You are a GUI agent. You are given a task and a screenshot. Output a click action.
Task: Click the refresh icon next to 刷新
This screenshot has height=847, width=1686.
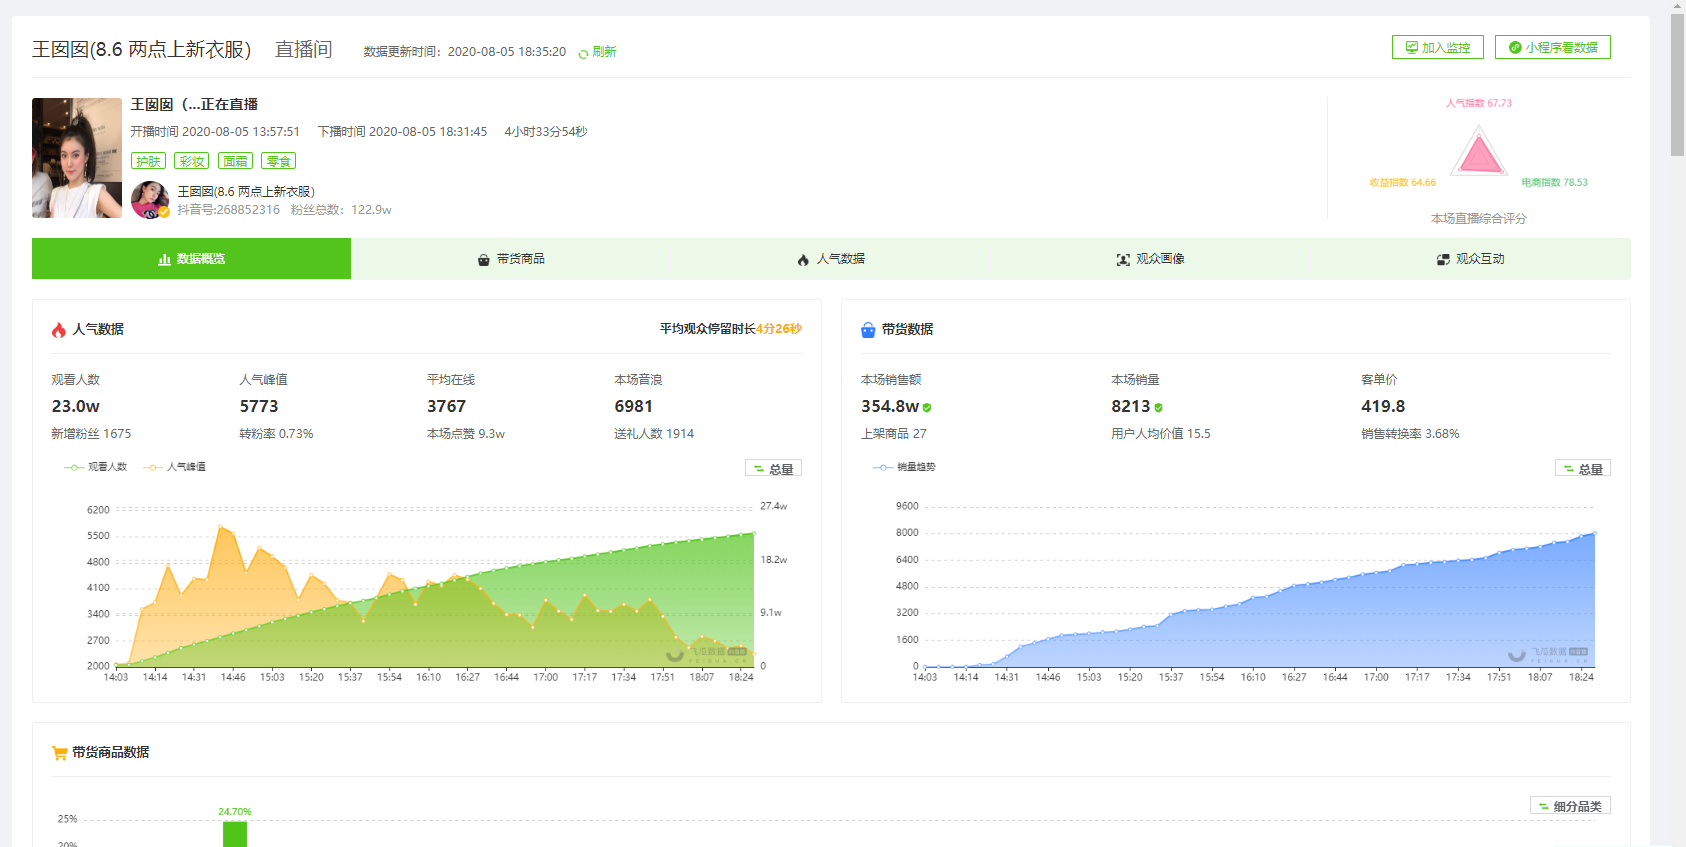click(x=583, y=53)
